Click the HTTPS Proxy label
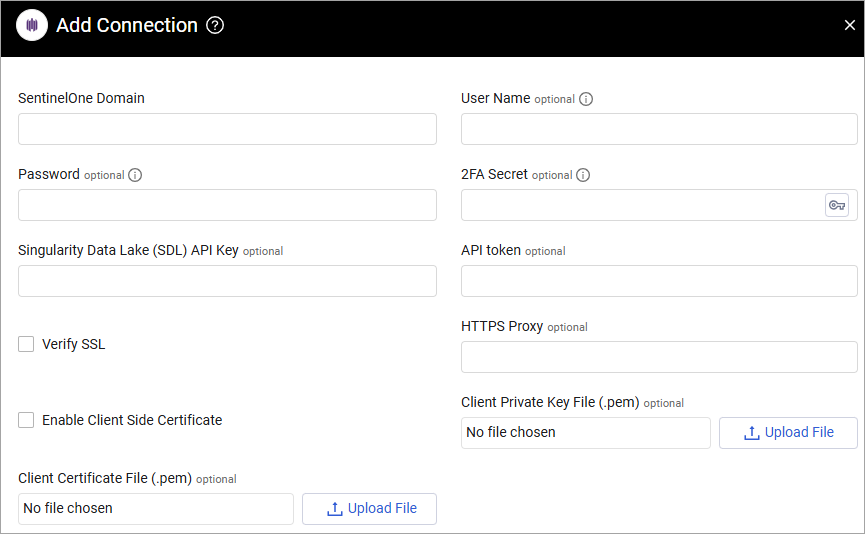The image size is (865, 534). (x=502, y=327)
